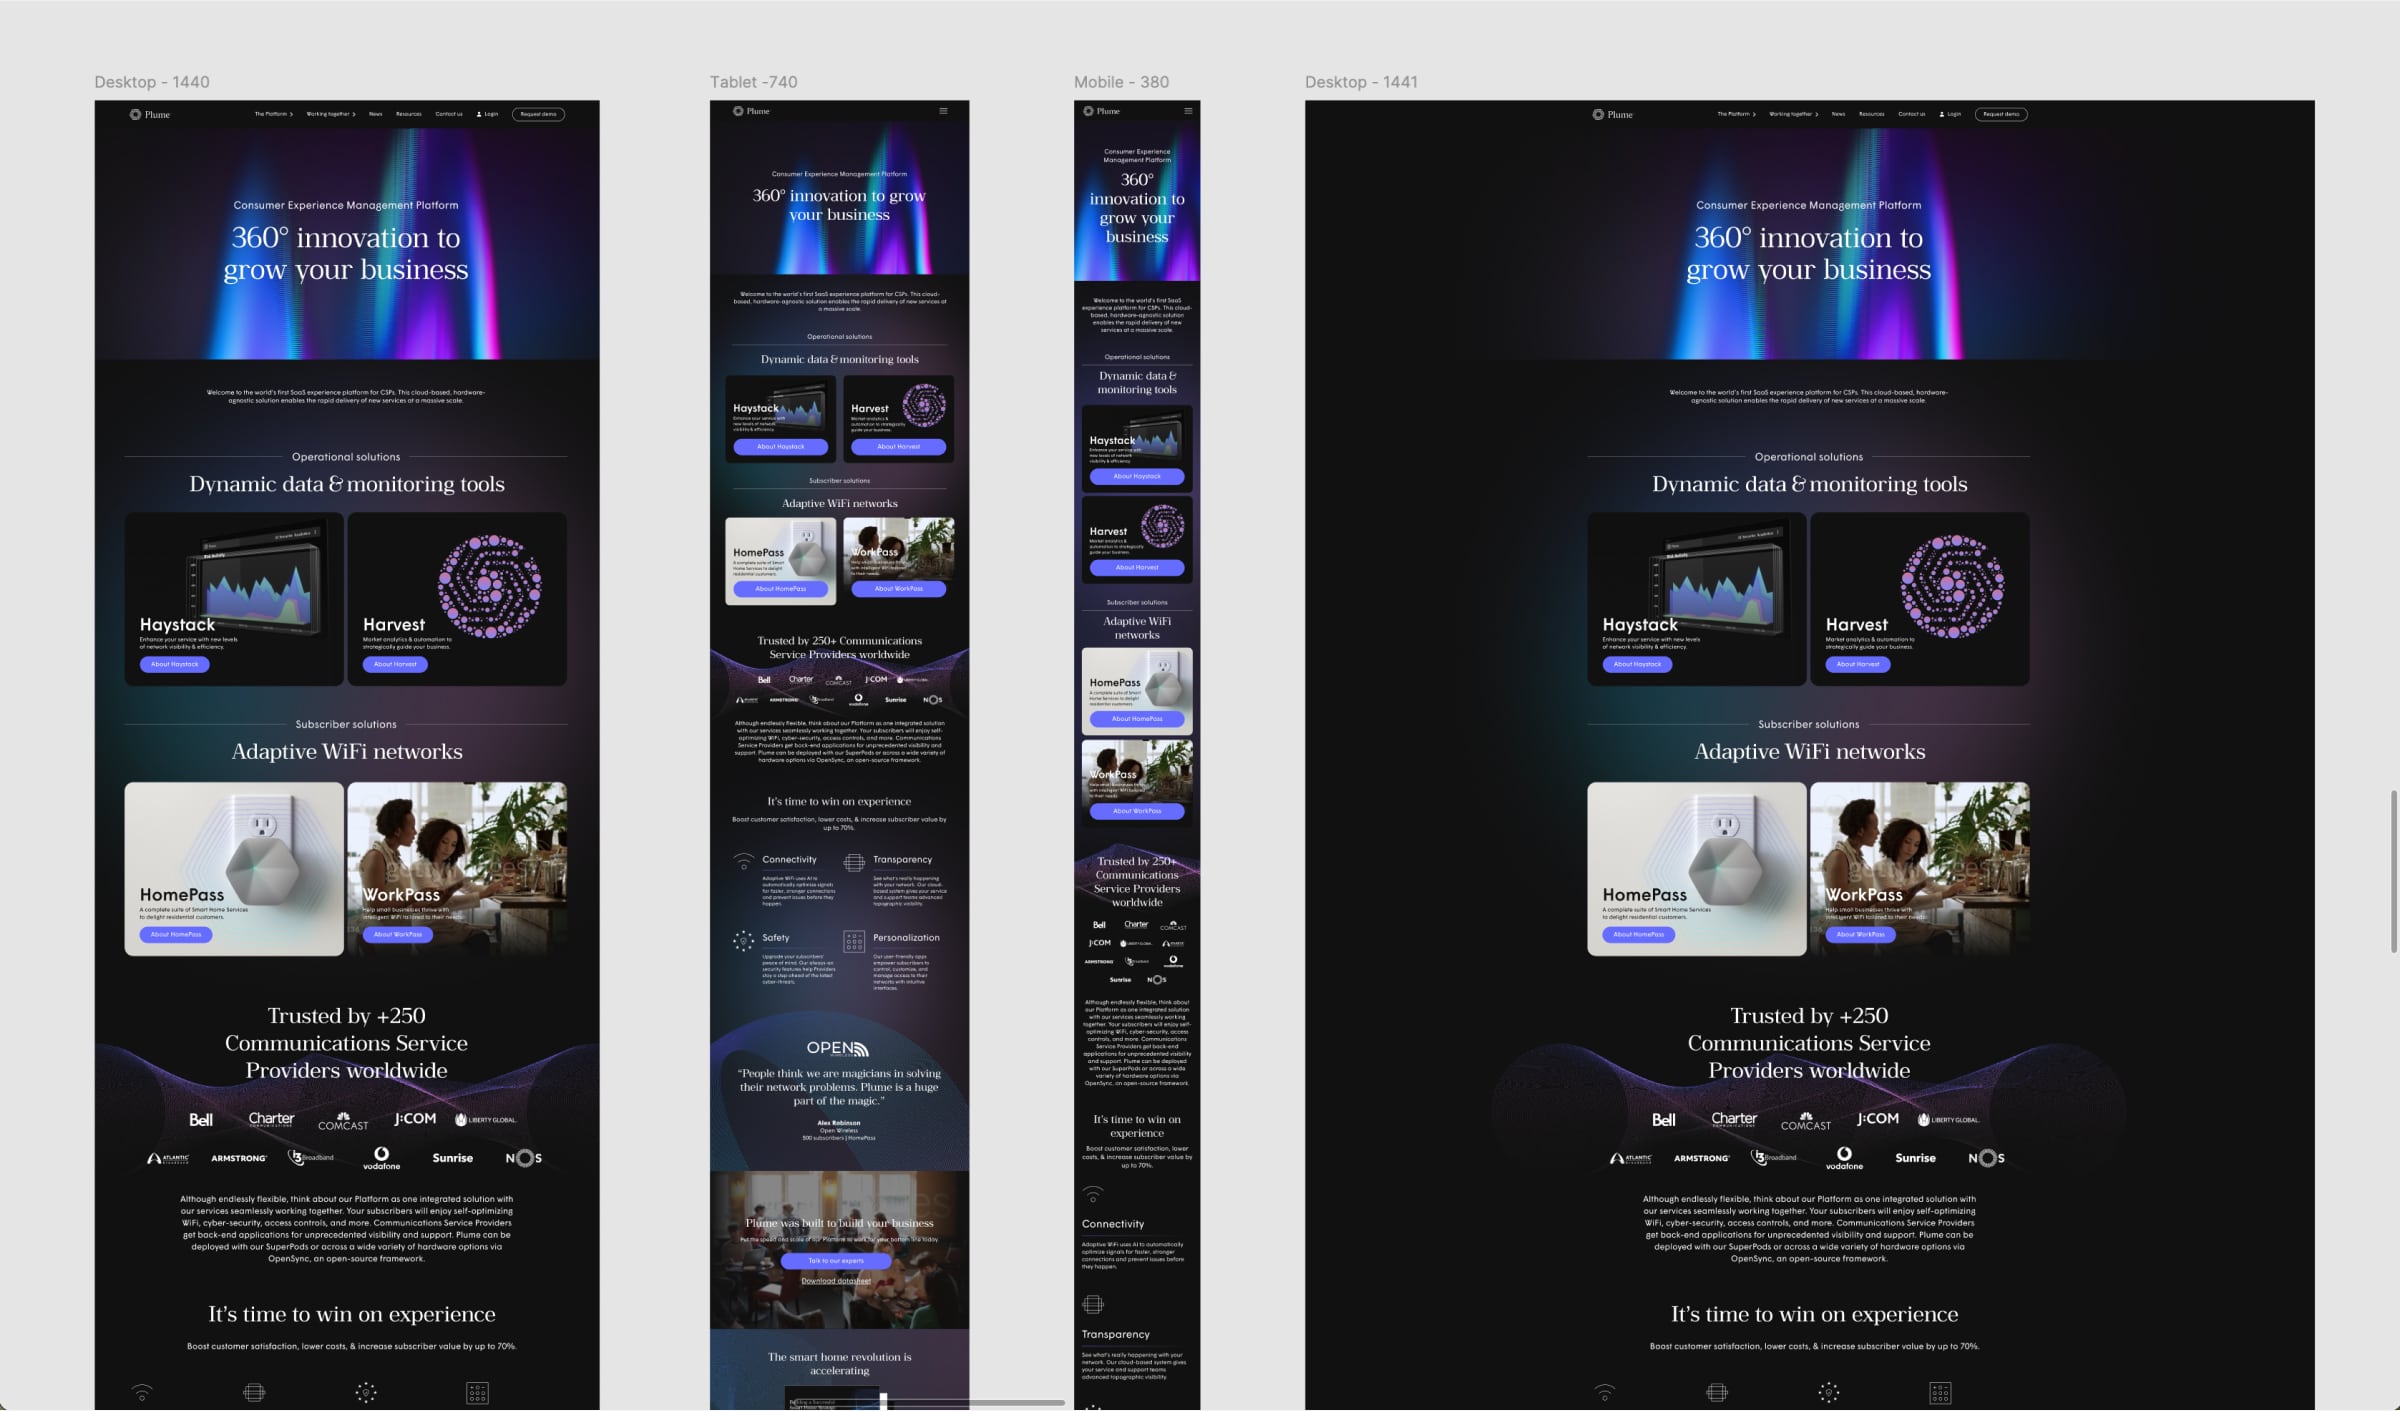Click About Haystack button in Desktop - 1440
The height and width of the screenshot is (1411, 2400).
coord(175,664)
